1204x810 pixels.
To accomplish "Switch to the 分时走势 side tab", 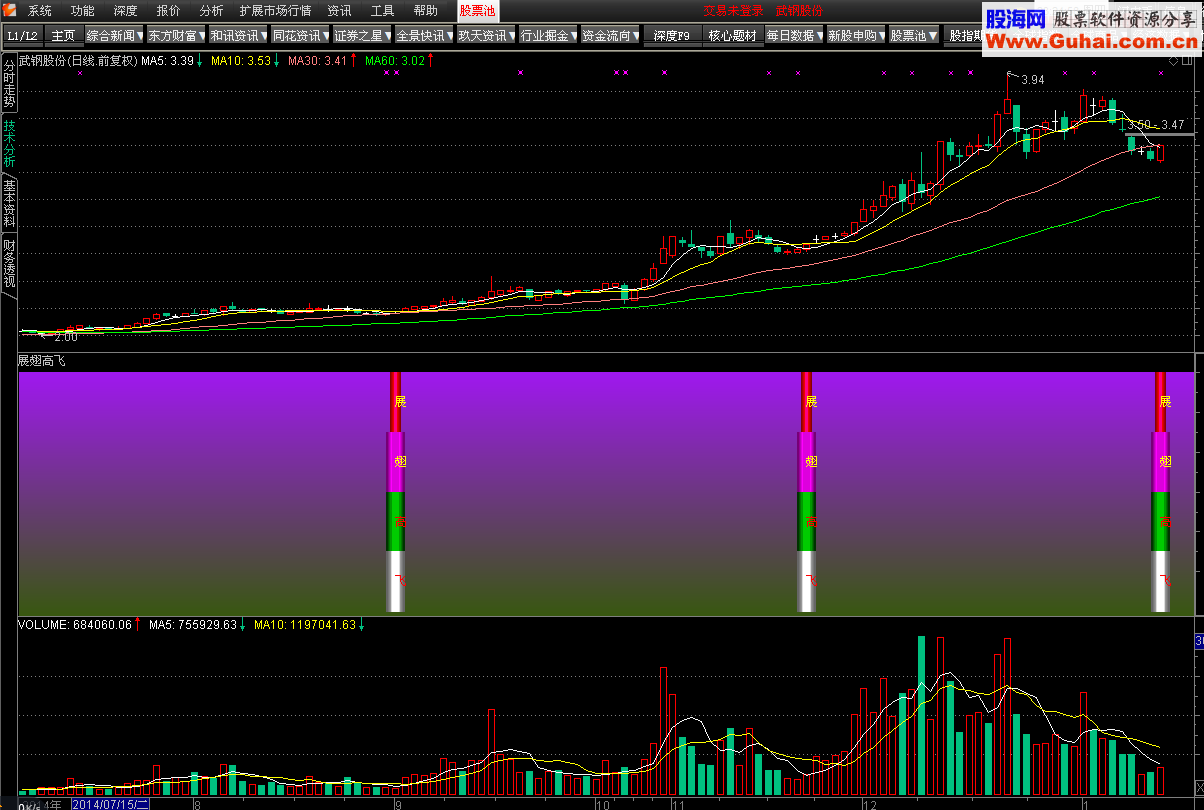I will [x=9, y=83].
